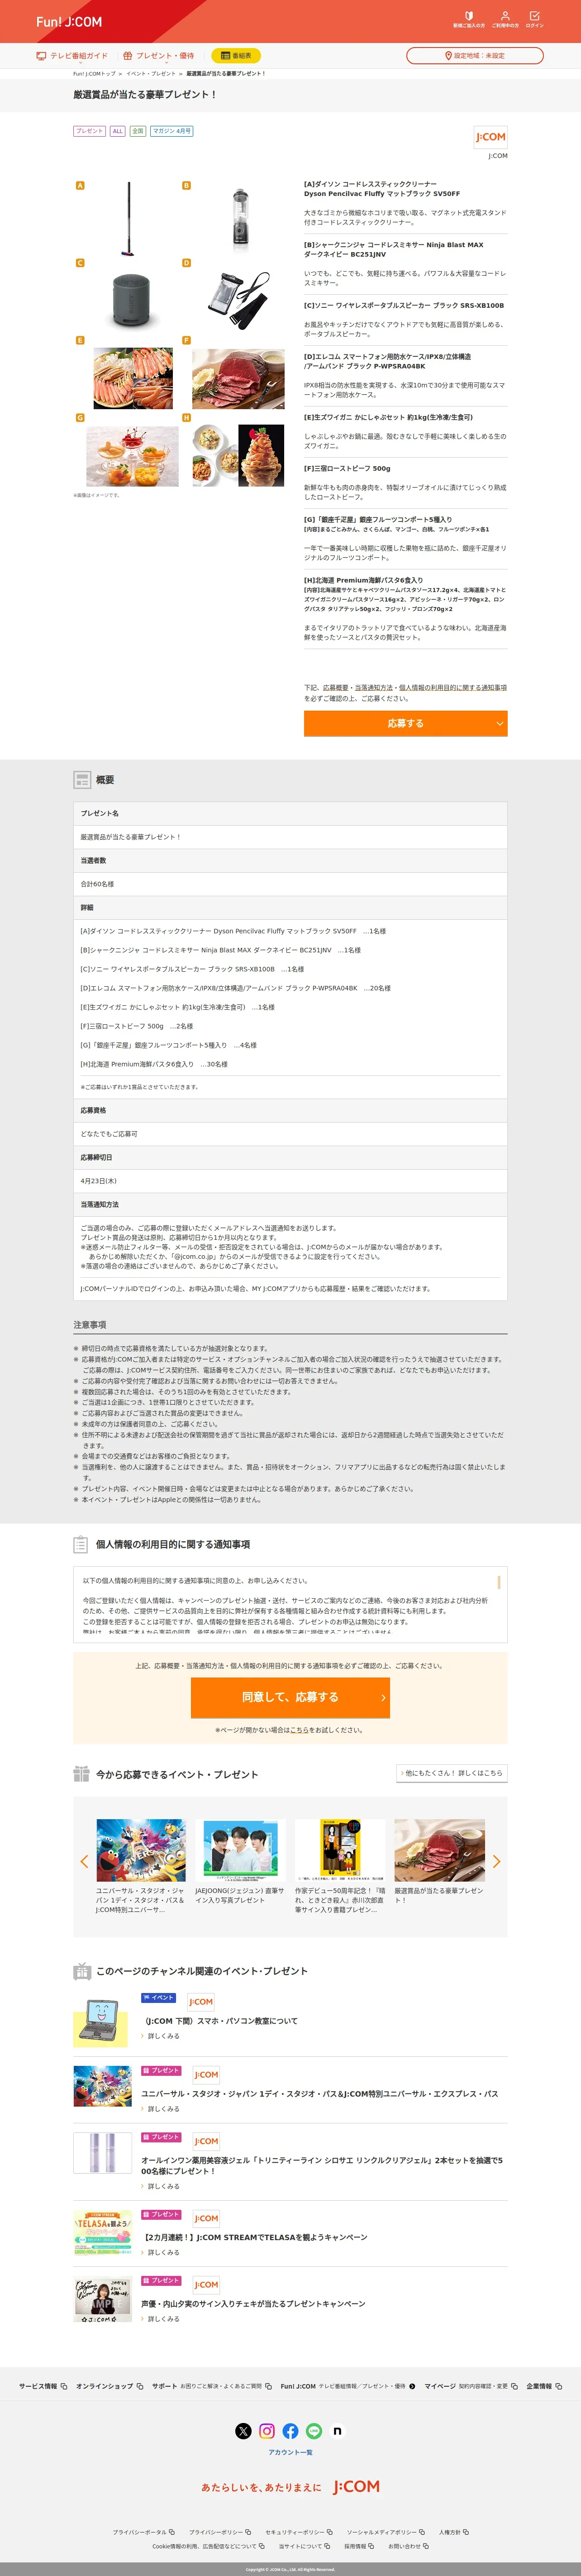Click the プレゼント tag label
The height and width of the screenshot is (2576, 581).
click(x=89, y=131)
